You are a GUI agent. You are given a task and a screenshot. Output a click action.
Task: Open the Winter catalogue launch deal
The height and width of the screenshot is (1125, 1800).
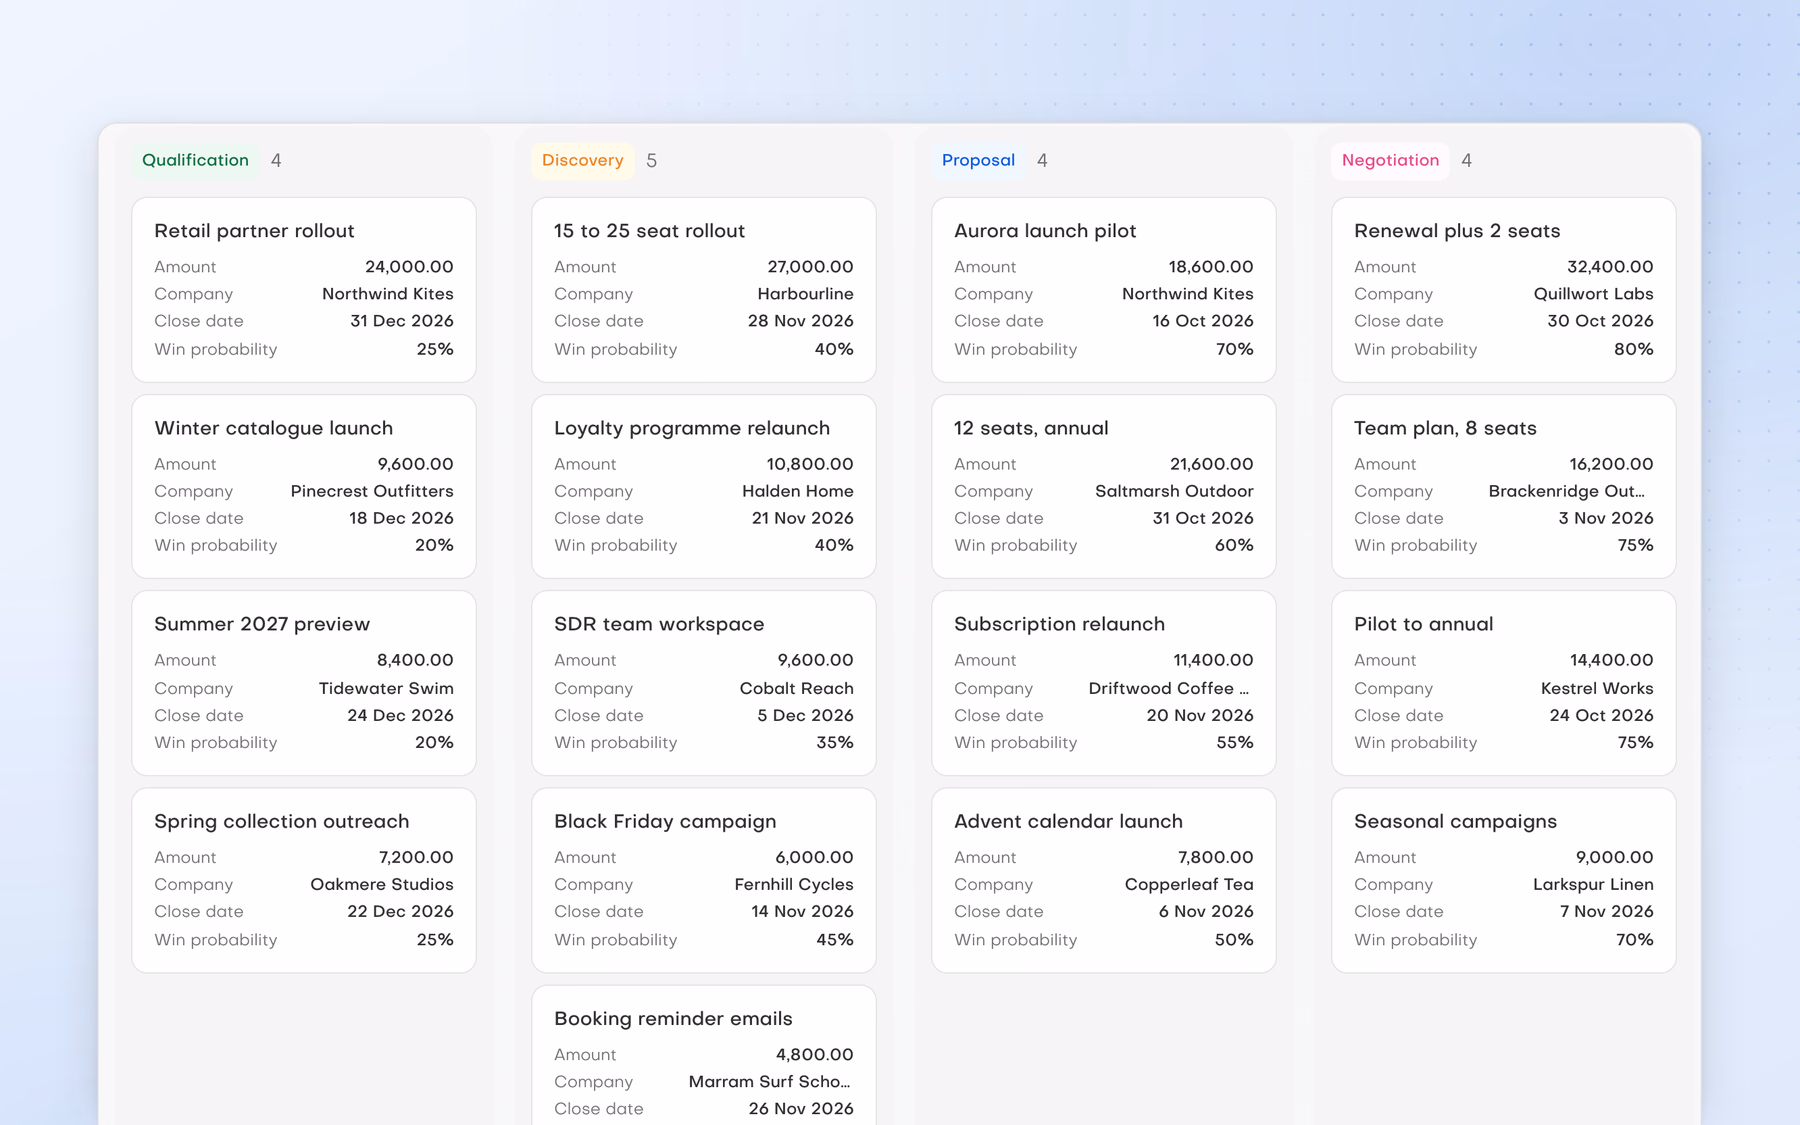pos(304,486)
